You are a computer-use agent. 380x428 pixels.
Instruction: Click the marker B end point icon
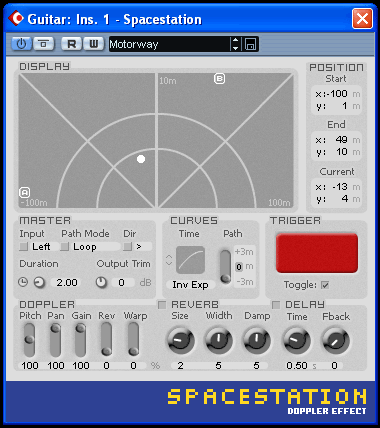[x=219, y=79]
